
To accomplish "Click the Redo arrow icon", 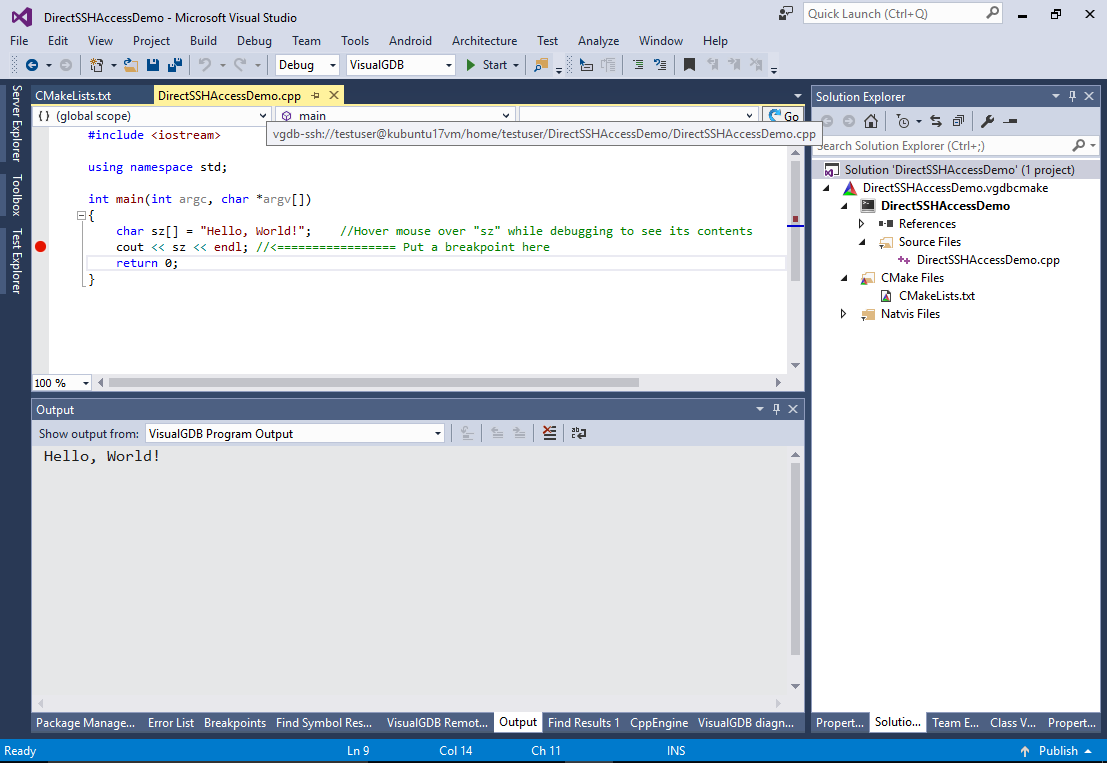I will pos(240,65).
